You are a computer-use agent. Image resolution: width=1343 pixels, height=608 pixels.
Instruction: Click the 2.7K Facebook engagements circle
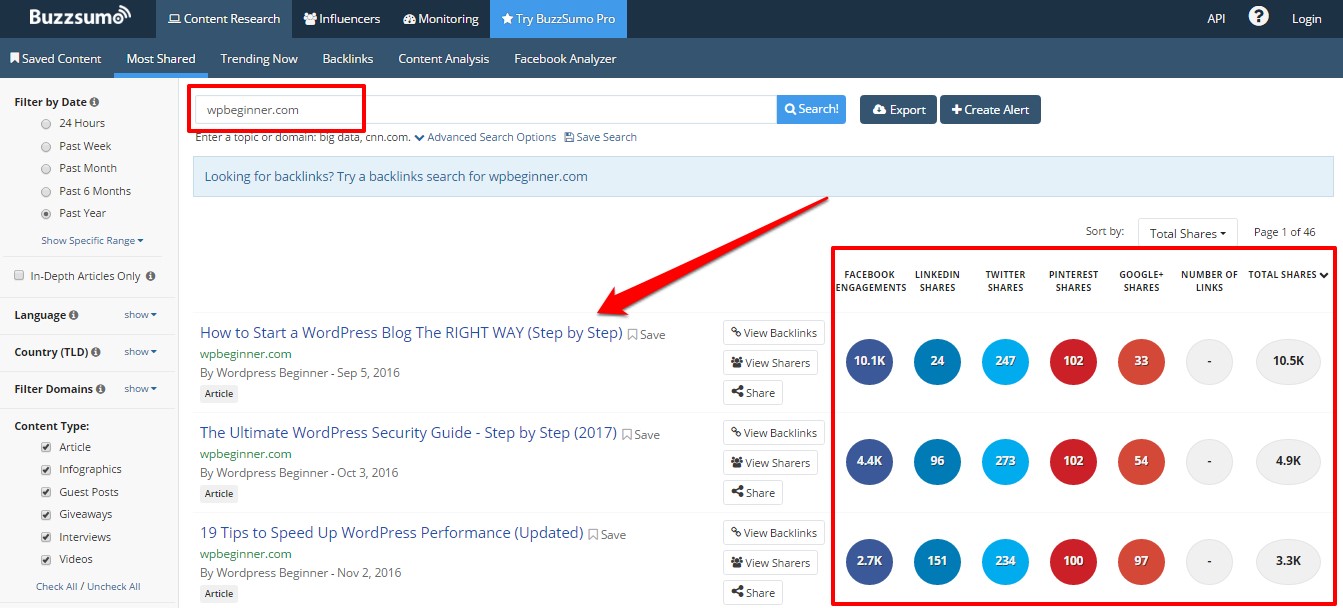coord(869,561)
